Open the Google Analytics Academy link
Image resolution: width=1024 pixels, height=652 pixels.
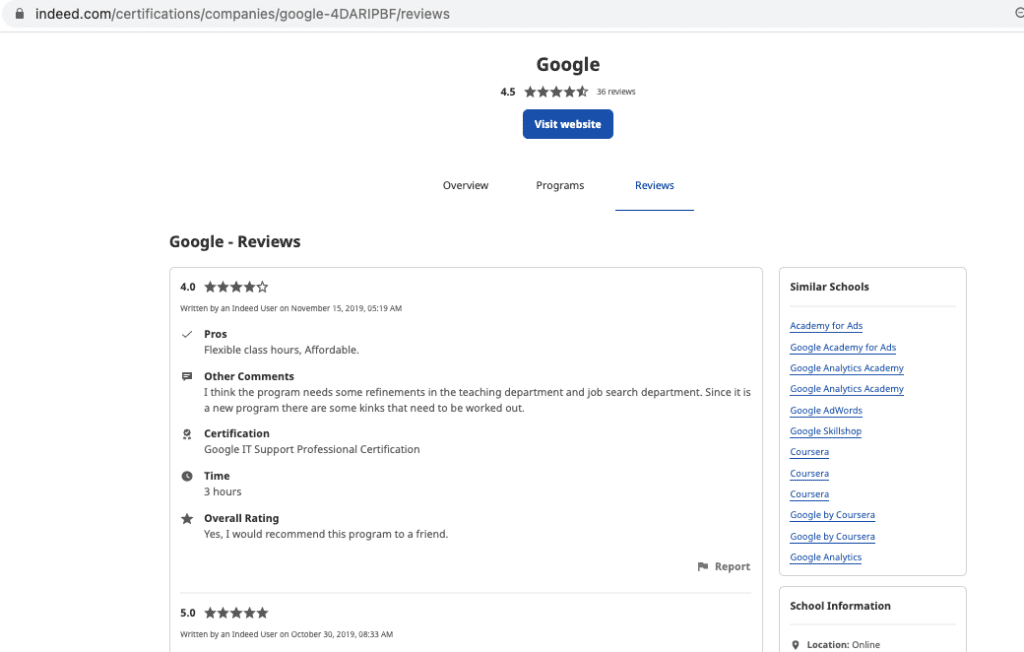click(x=846, y=368)
